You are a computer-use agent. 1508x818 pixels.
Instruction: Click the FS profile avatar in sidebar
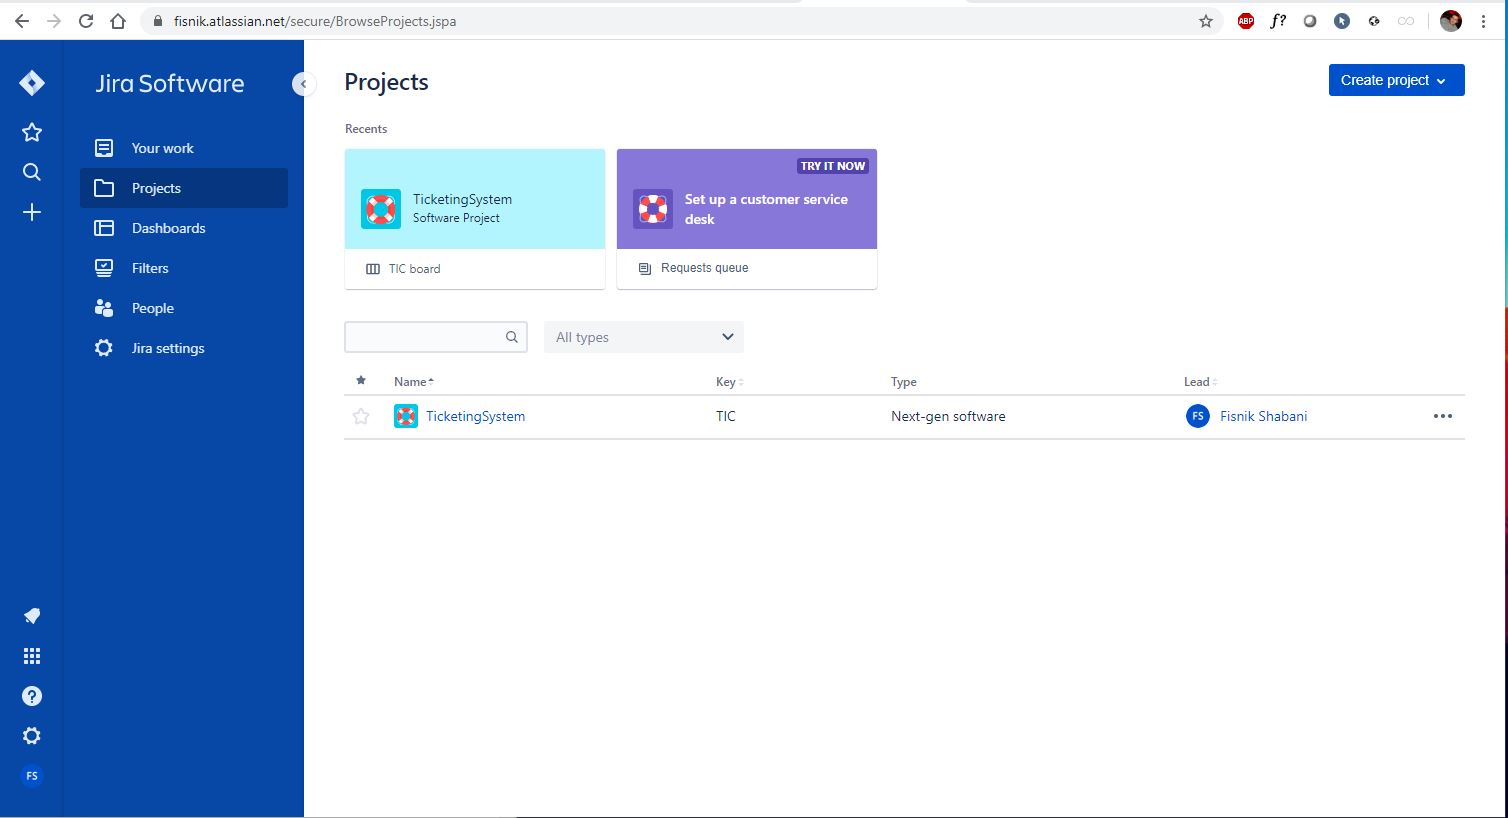pyautogui.click(x=32, y=776)
